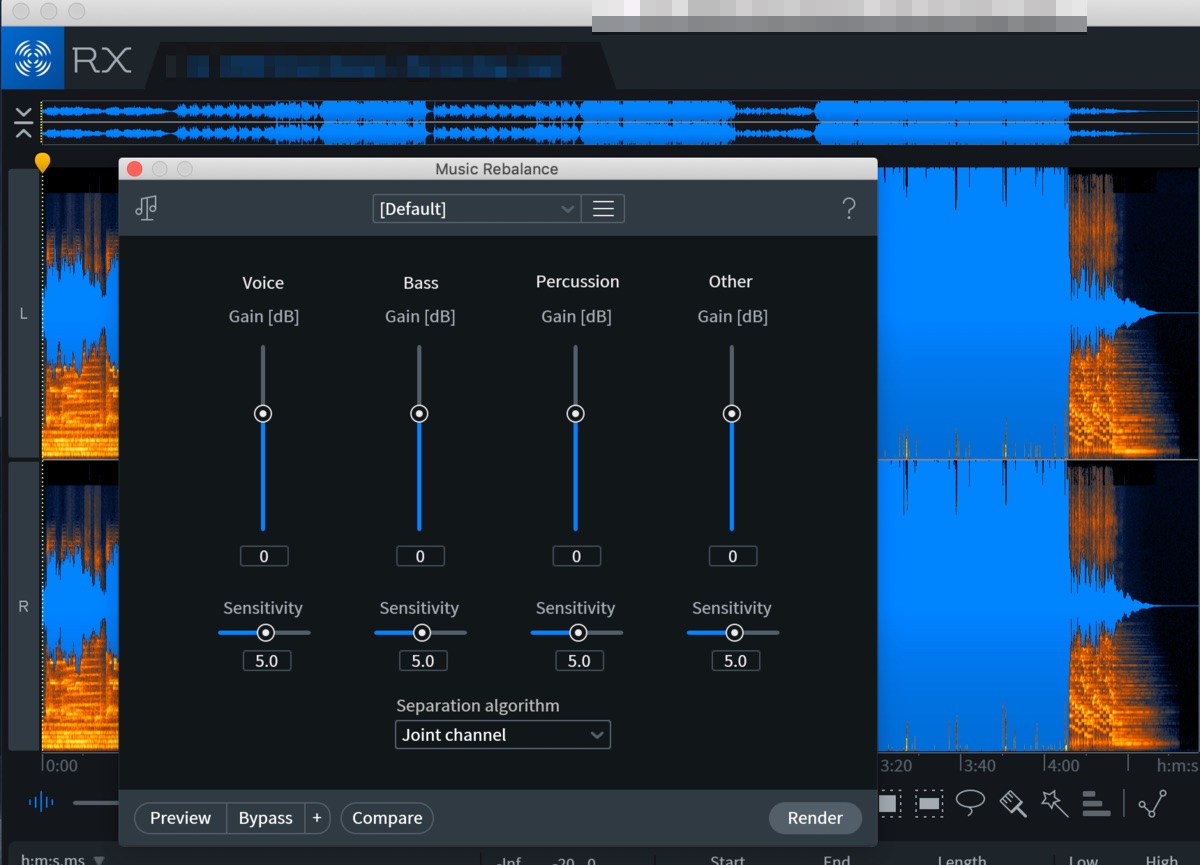Collapse the waveform overview arrows

tap(23, 122)
